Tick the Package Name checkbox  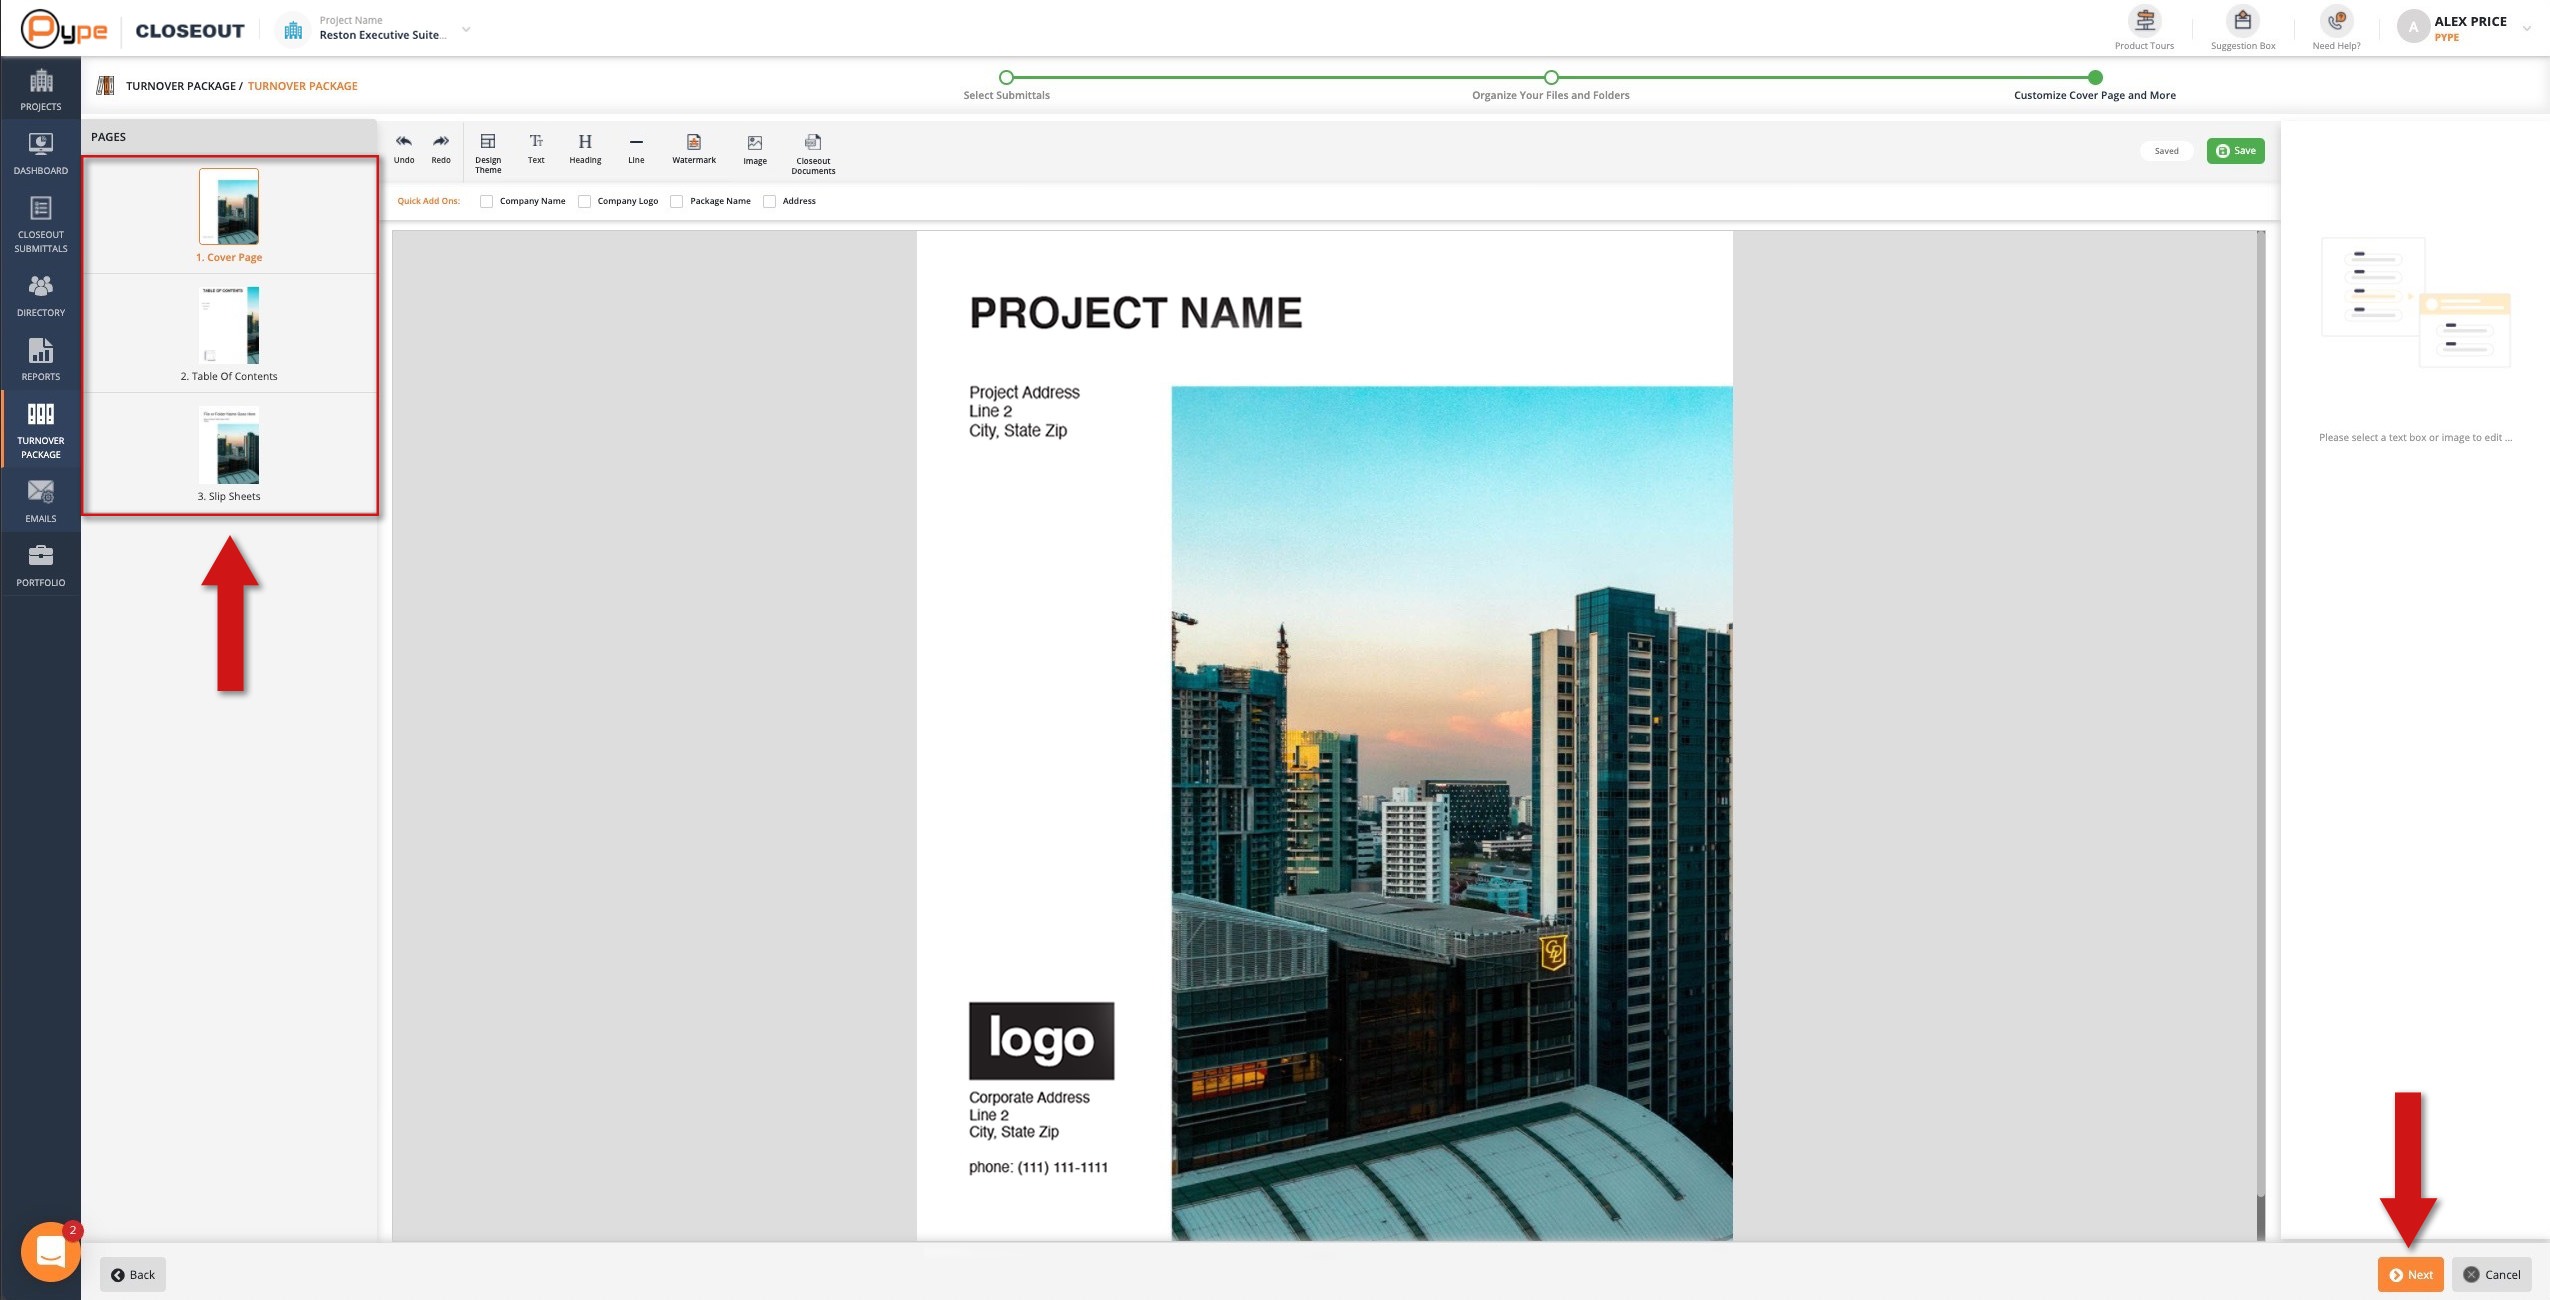click(x=677, y=201)
